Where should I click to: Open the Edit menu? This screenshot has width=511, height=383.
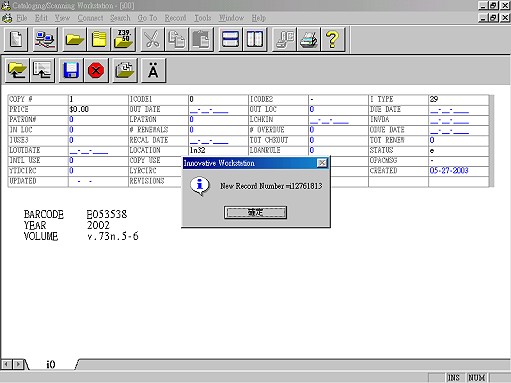click(x=41, y=18)
